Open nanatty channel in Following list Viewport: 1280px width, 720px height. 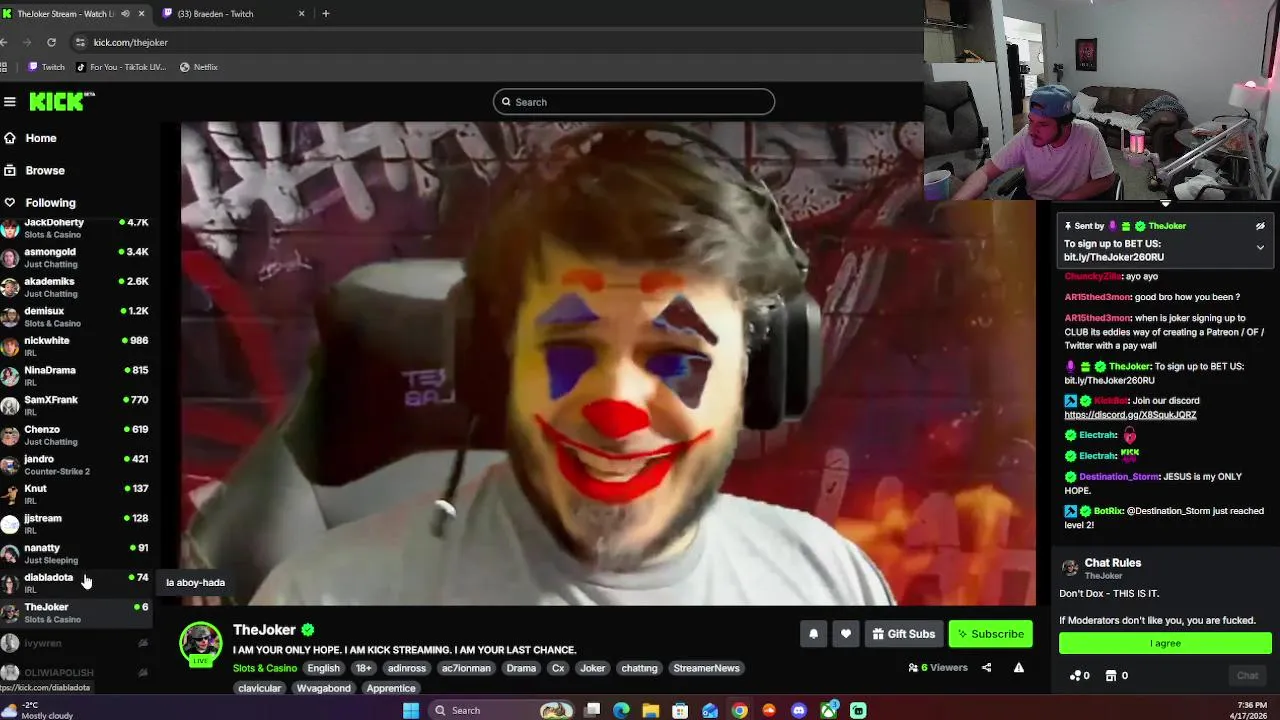coord(76,553)
